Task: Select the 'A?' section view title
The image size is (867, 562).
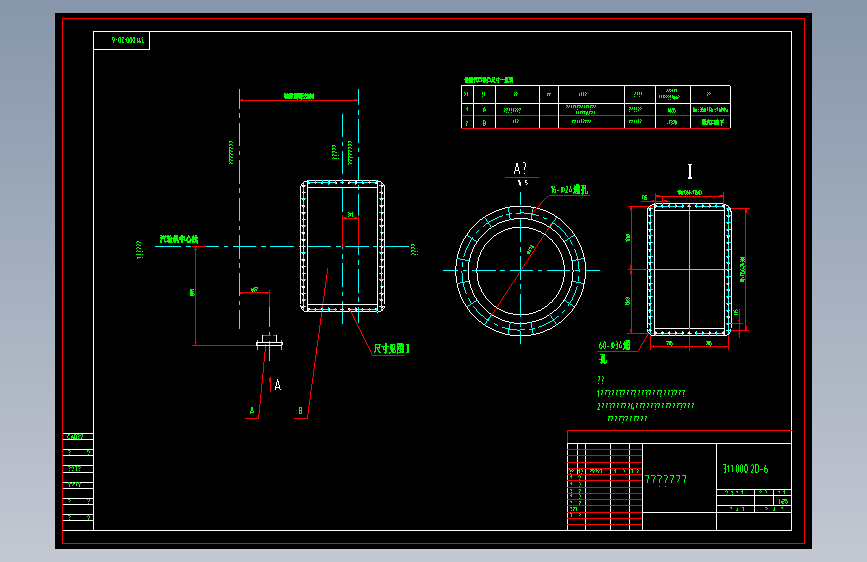Action: tap(520, 168)
